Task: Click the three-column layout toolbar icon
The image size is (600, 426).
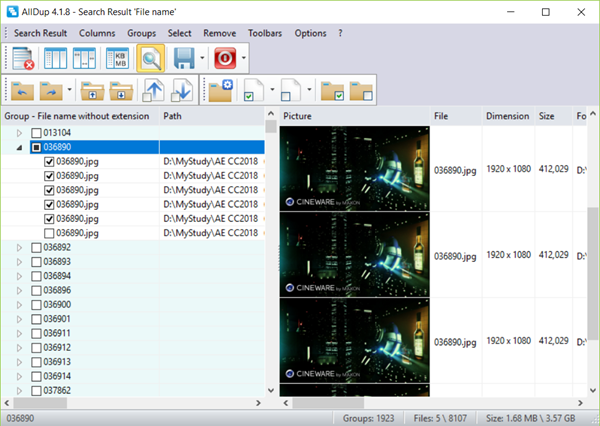Action: point(55,58)
